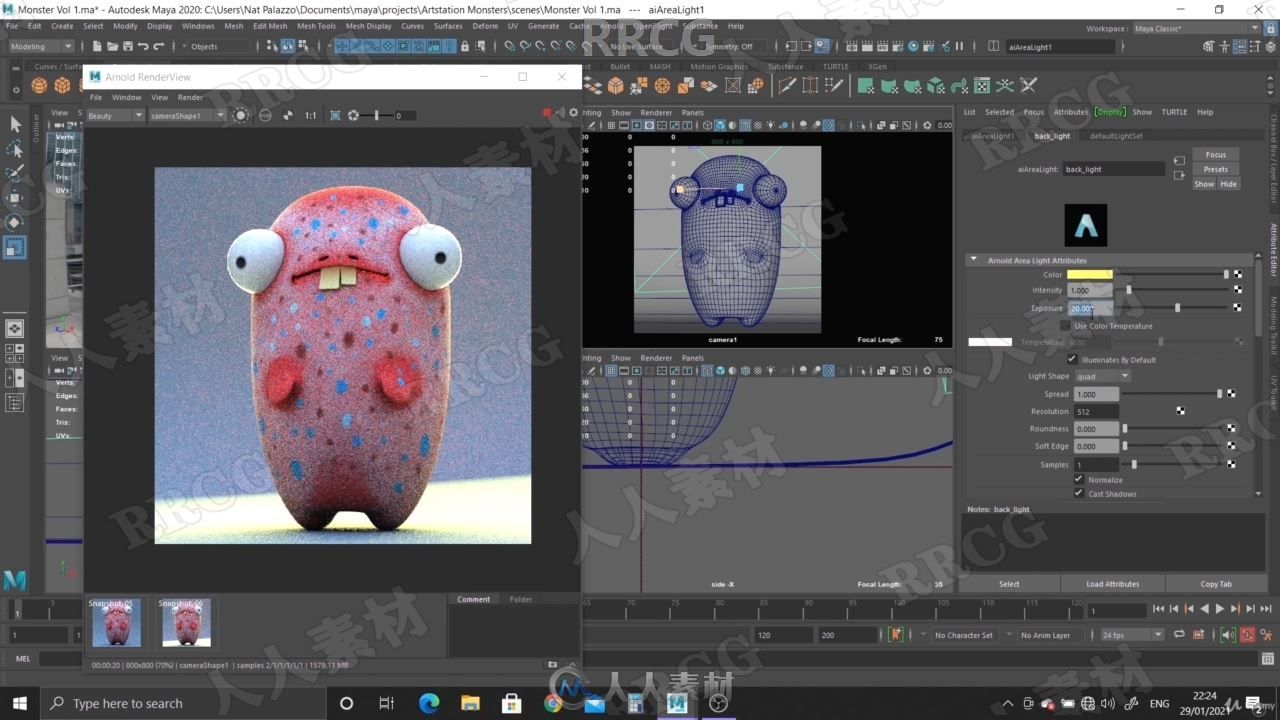Open Google Chrome from the taskbar

[553, 703]
